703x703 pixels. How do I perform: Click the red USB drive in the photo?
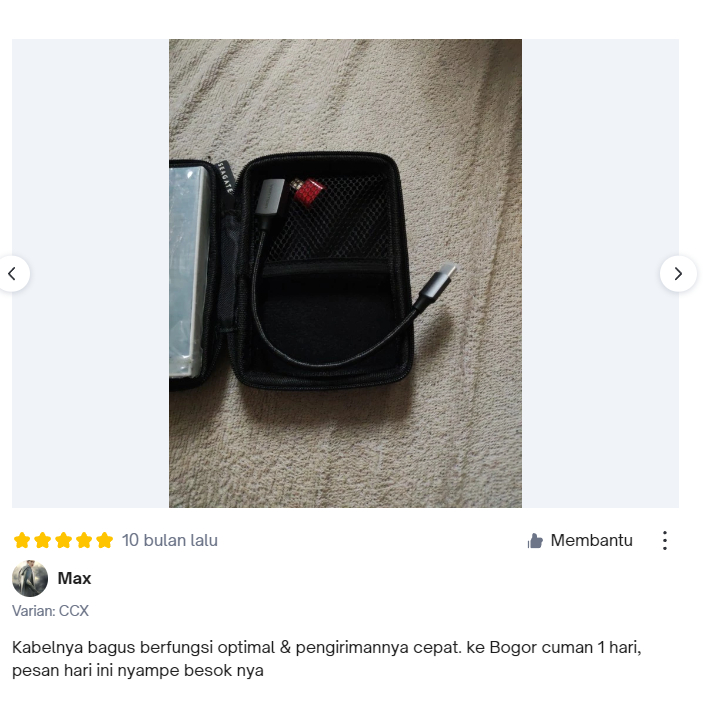[308, 192]
